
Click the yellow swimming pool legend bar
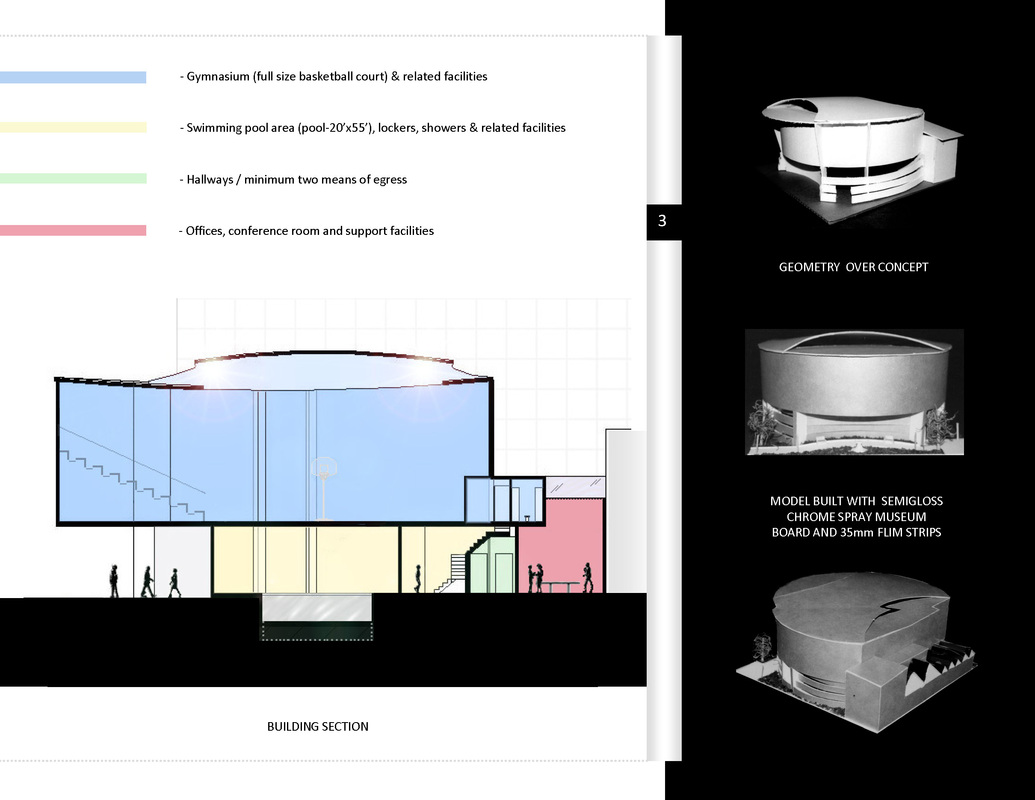(73, 127)
